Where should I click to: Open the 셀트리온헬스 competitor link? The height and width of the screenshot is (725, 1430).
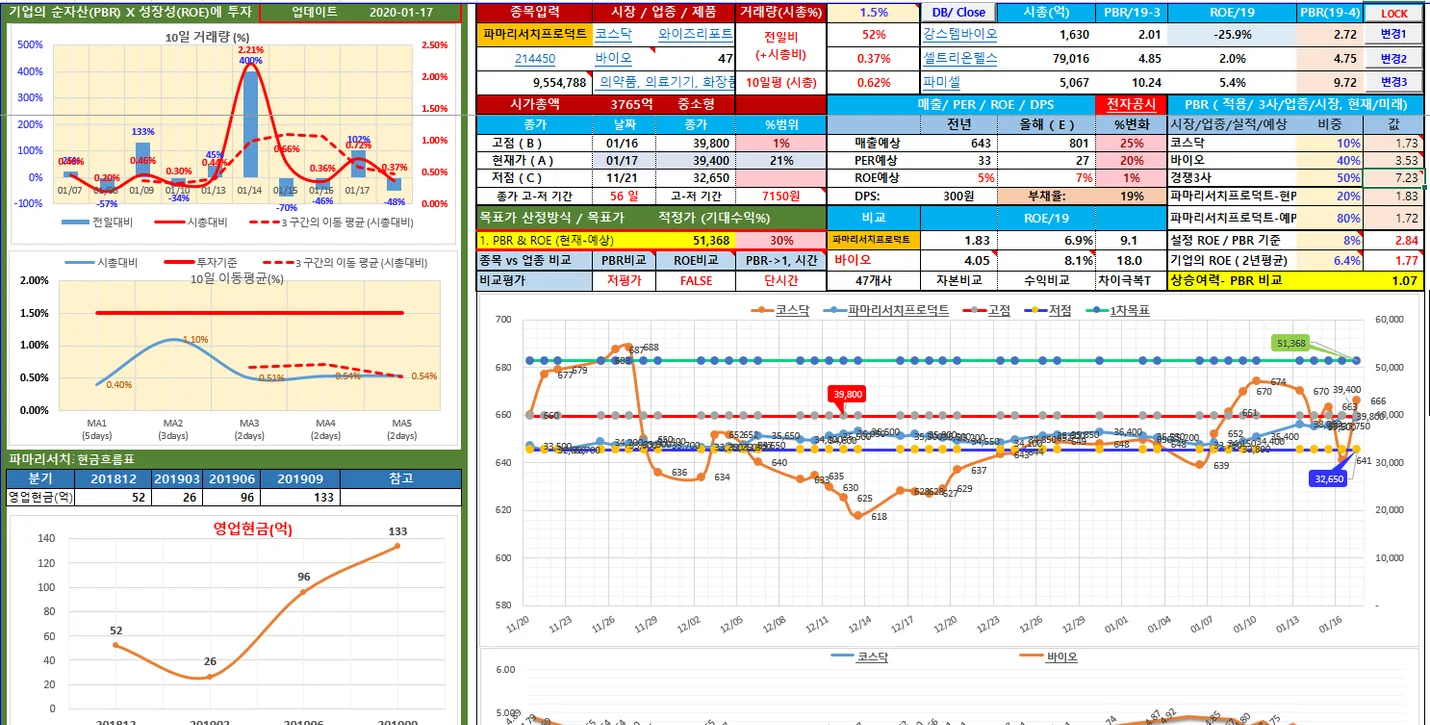click(960, 58)
